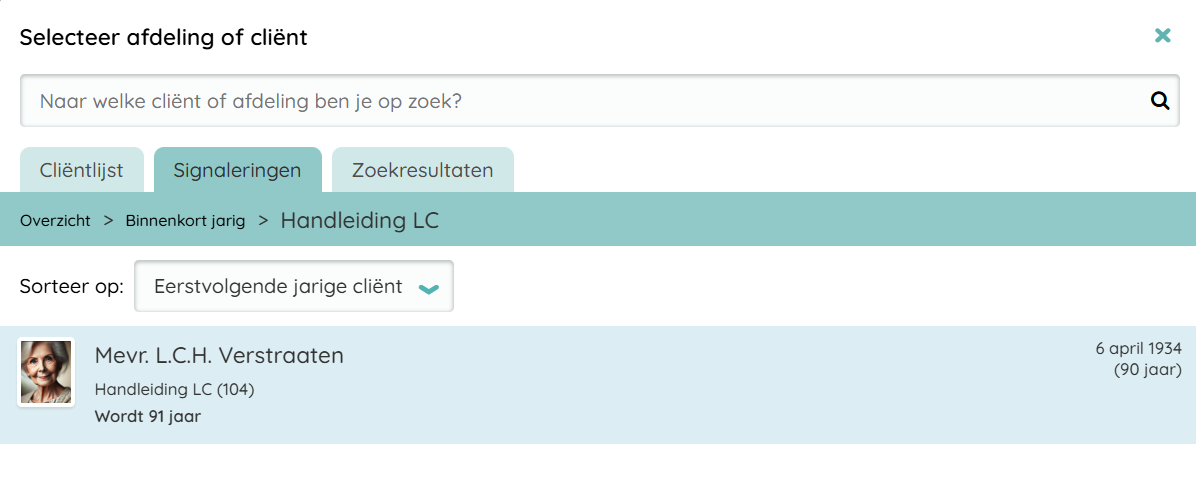Click the Sorteer op label
Image resolution: width=1196 pixels, height=496 pixels.
coord(71,287)
